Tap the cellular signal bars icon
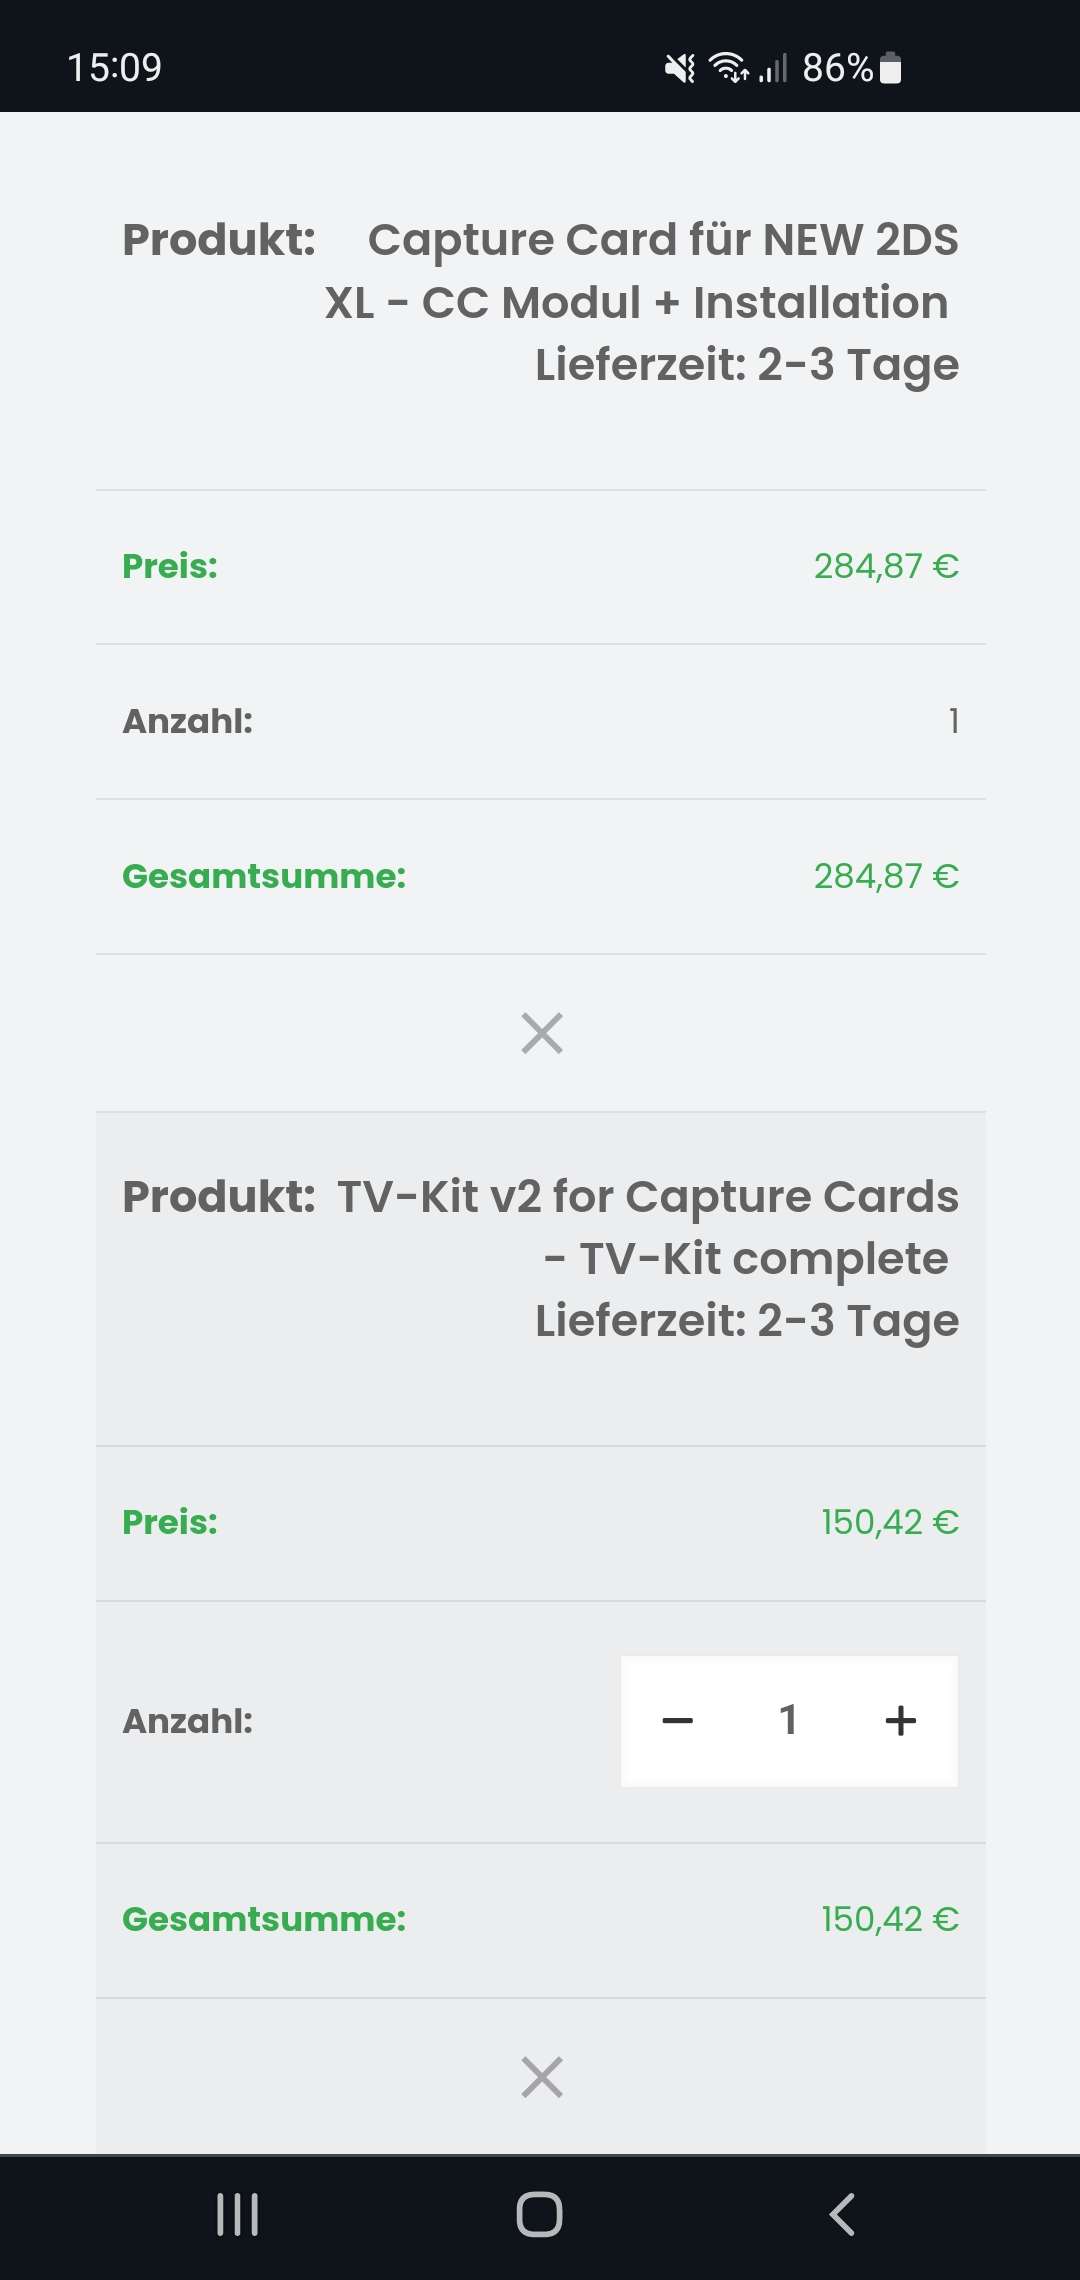 coord(773,68)
